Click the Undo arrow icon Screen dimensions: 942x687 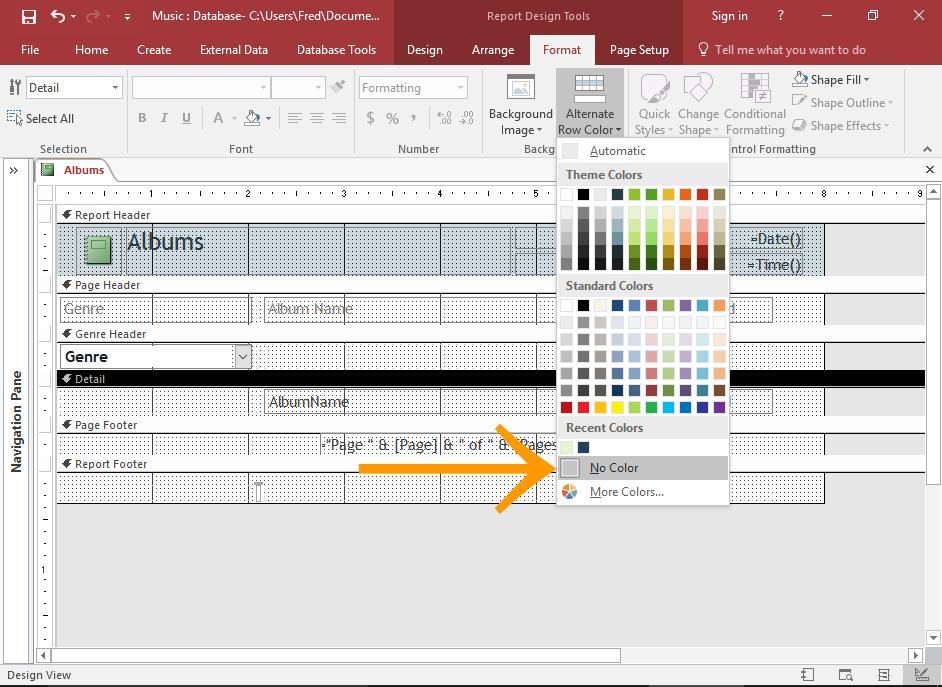coord(58,16)
